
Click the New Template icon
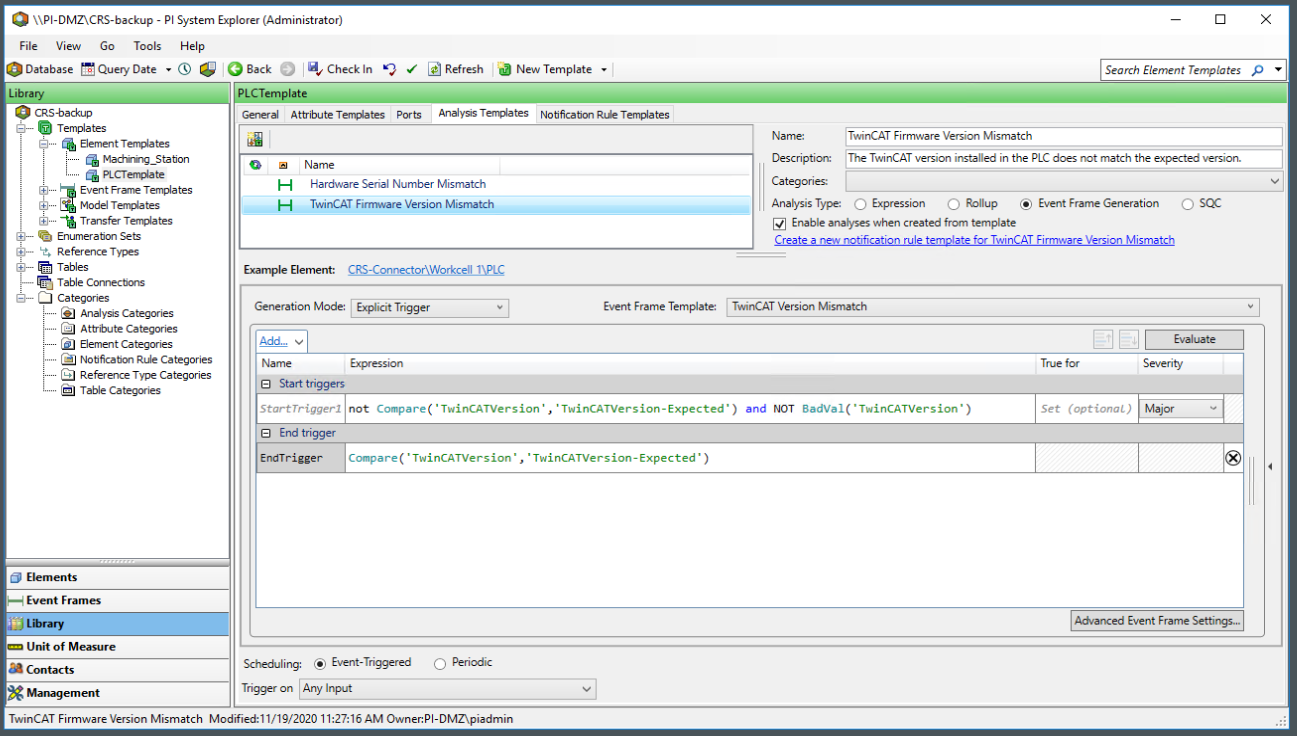tap(505, 69)
